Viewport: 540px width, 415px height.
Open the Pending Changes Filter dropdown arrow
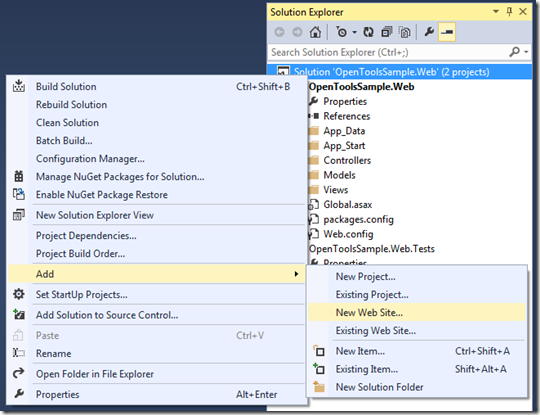(x=354, y=32)
